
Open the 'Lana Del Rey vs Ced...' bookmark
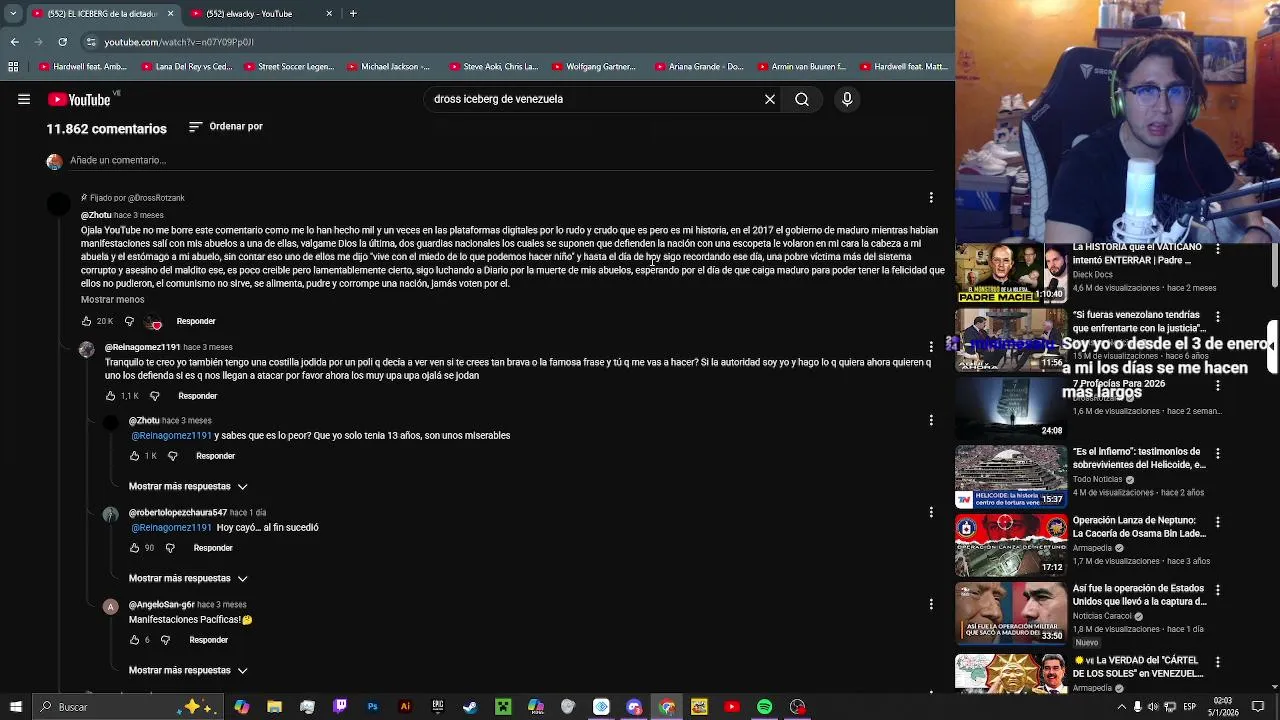(x=187, y=67)
